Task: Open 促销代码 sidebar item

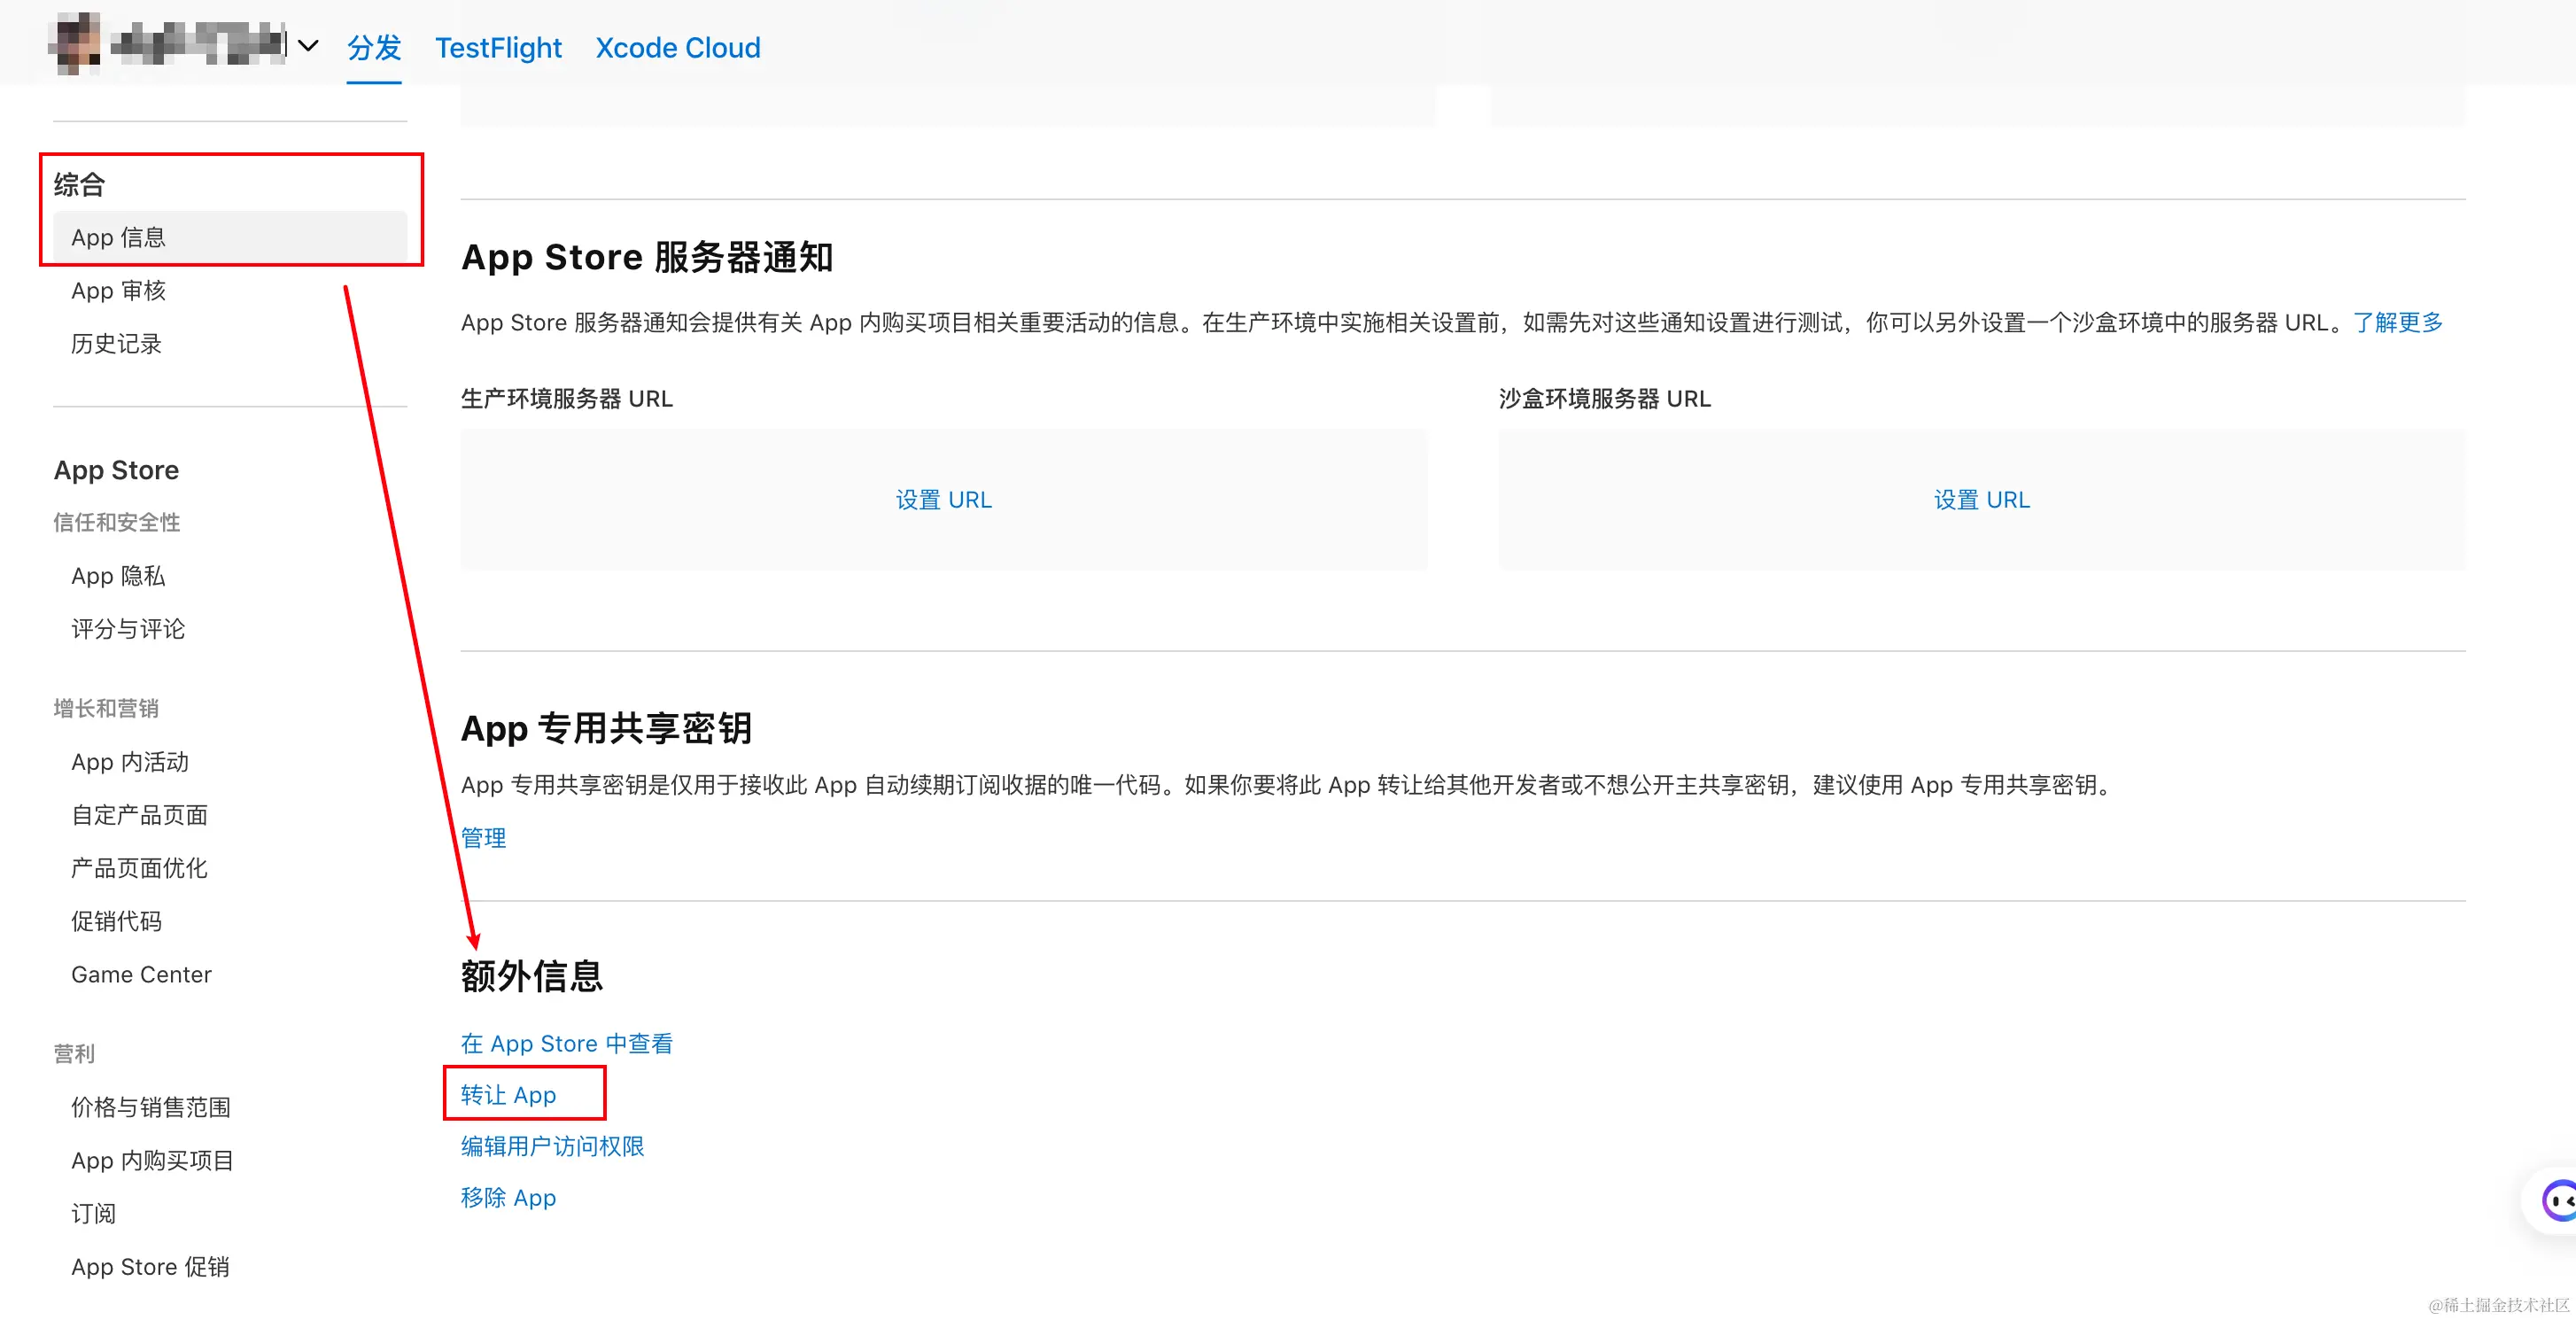Action: (x=116, y=920)
